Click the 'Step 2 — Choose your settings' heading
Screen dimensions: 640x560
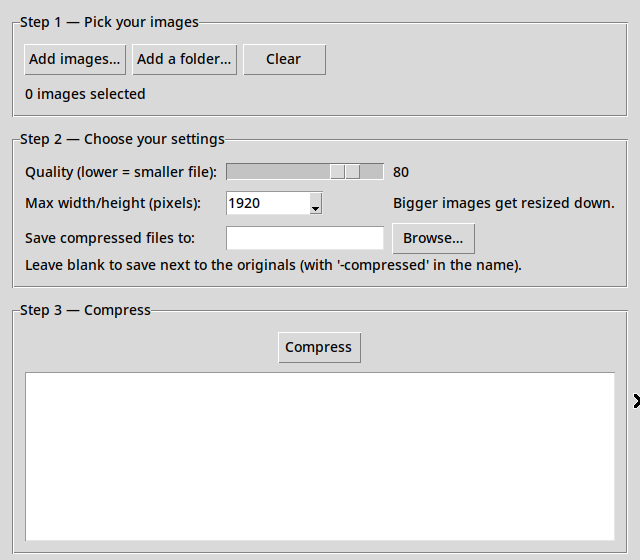click(122, 139)
